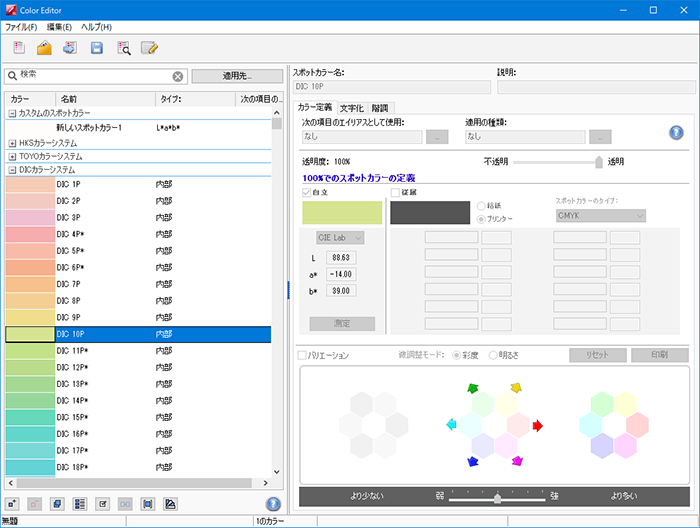Click the browse button beside alias field
The width and height of the screenshot is (700, 528).
click(x=437, y=137)
